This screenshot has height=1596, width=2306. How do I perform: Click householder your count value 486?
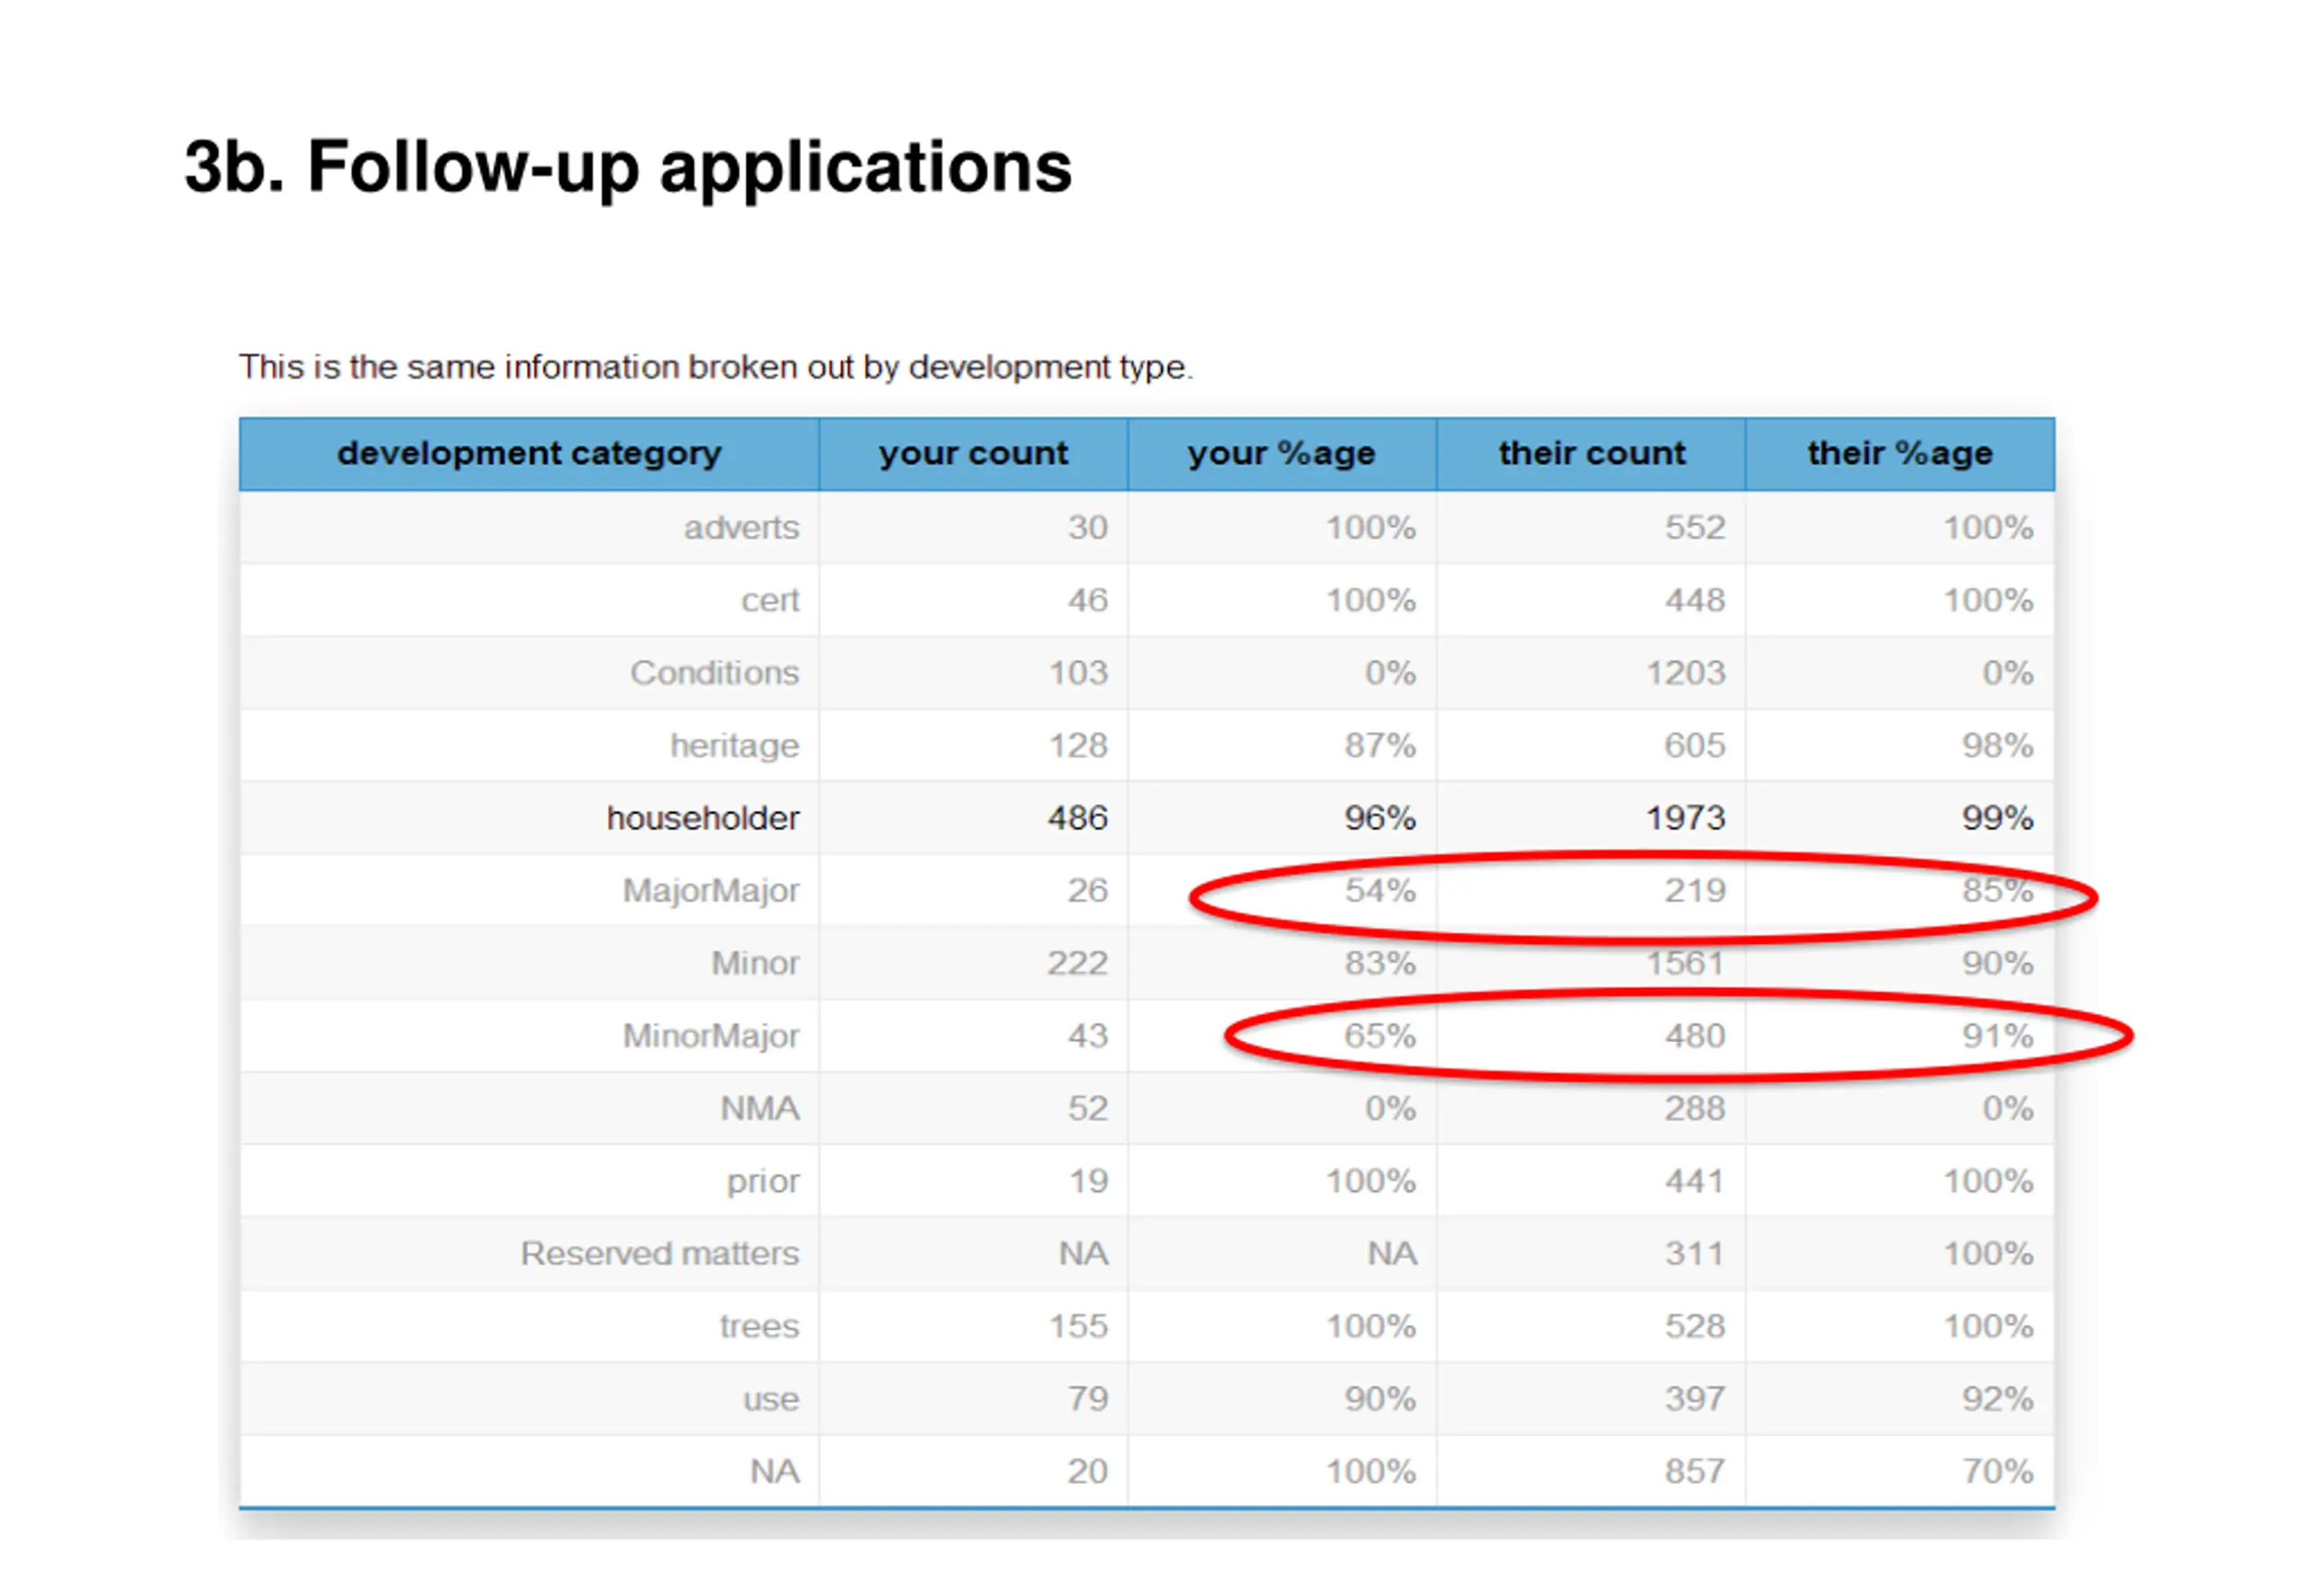pos(1078,818)
